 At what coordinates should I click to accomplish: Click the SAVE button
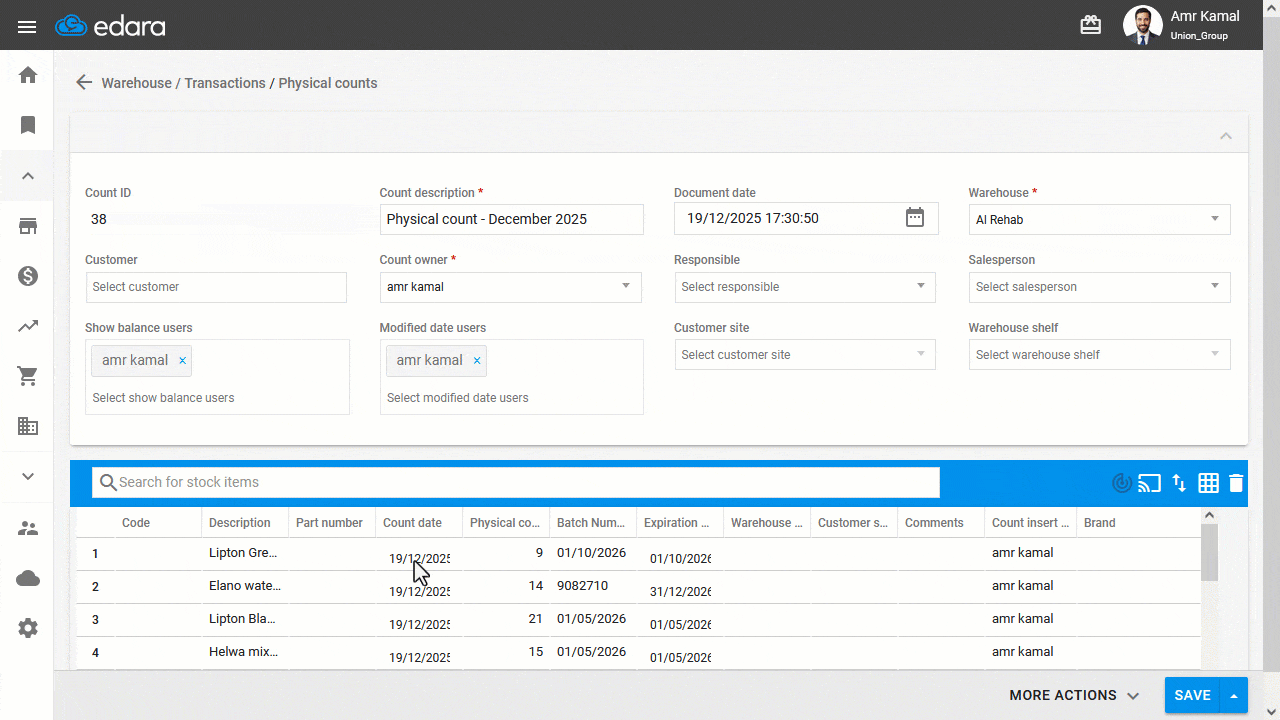[1192, 695]
